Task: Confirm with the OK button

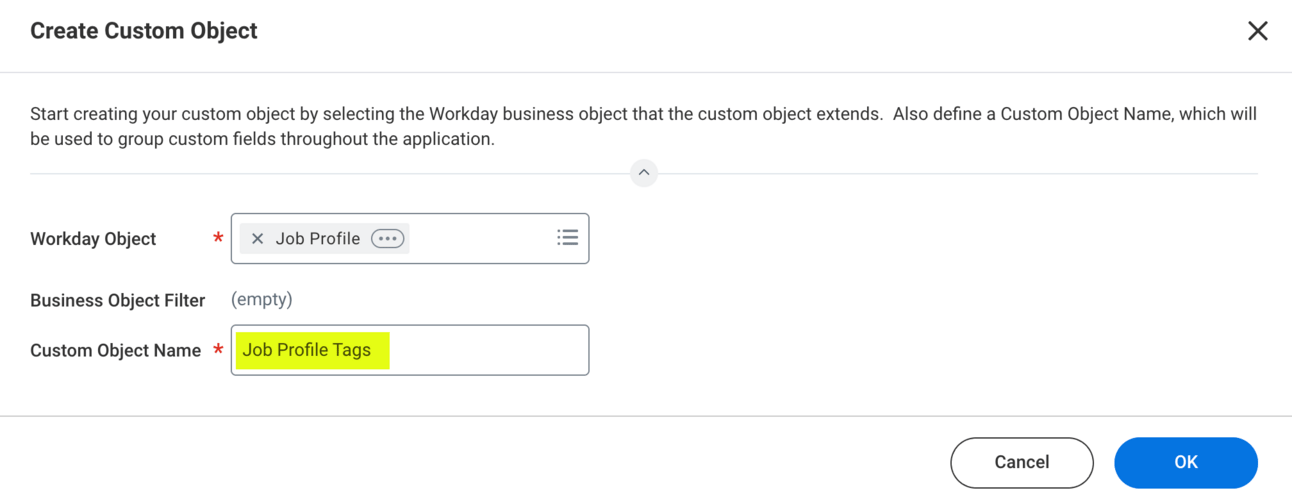Action: 1185,462
